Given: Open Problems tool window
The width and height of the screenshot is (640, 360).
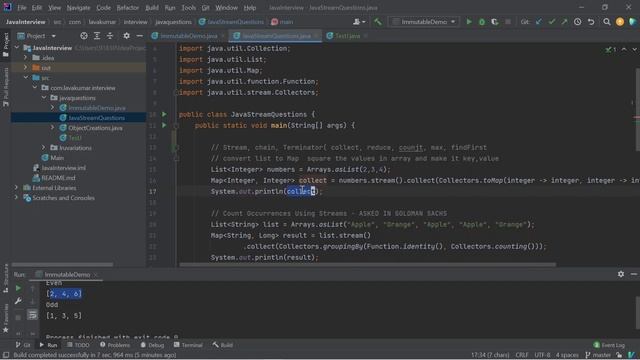Looking at the screenshot, I should (x=115, y=345).
